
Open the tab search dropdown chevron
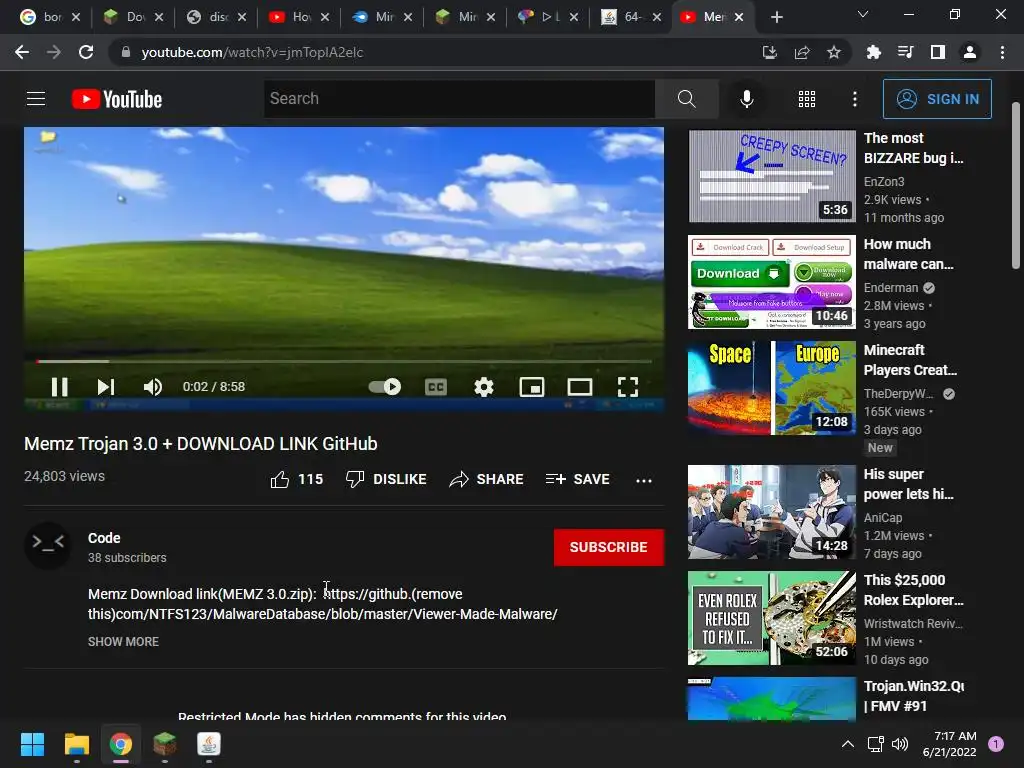coord(863,14)
